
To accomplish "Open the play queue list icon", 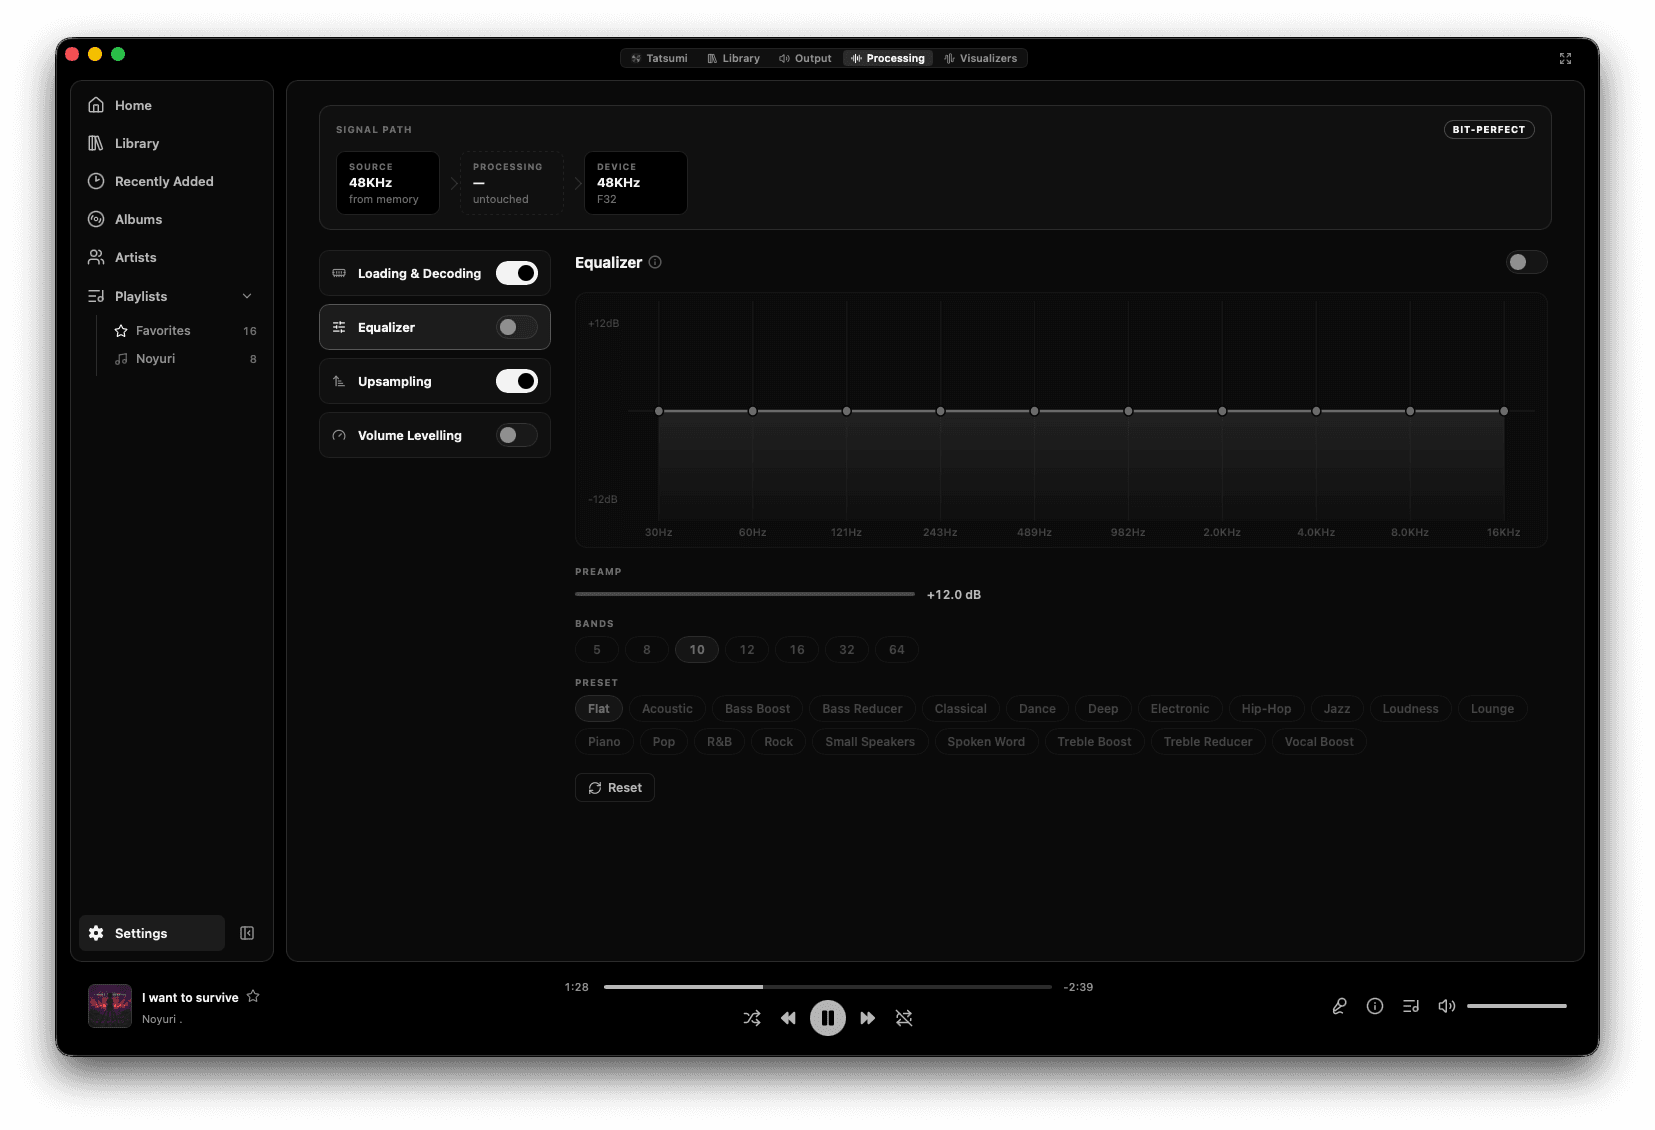I will [1411, 1006].
